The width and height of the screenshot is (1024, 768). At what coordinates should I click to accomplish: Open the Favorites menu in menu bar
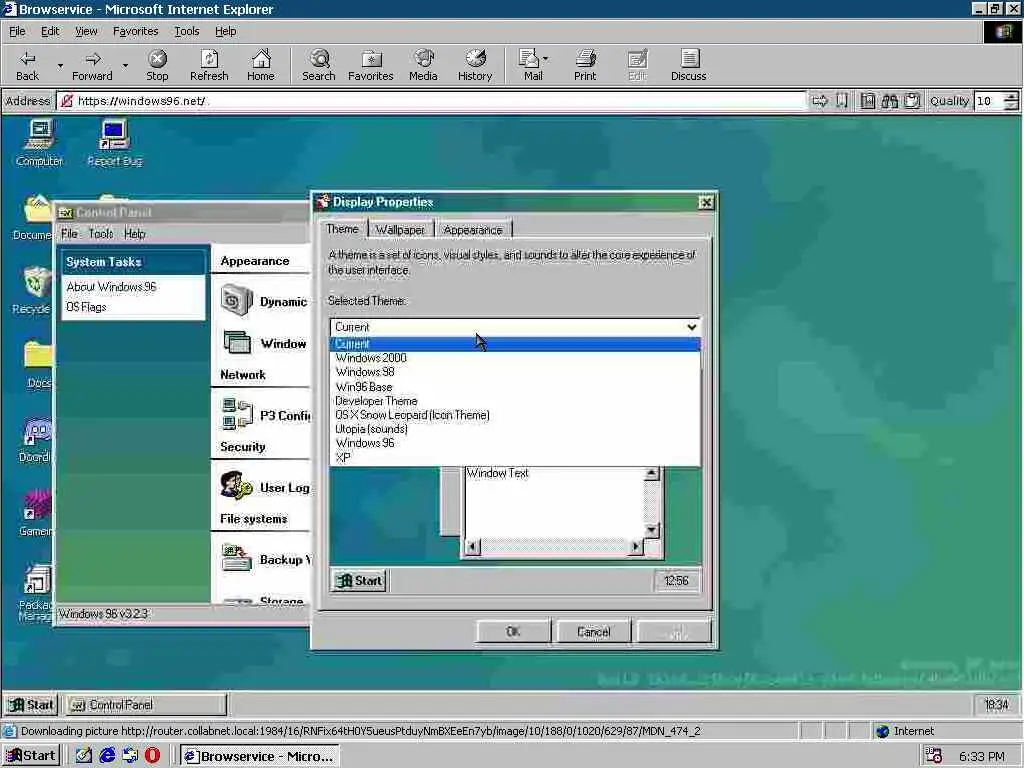[135, 31]
